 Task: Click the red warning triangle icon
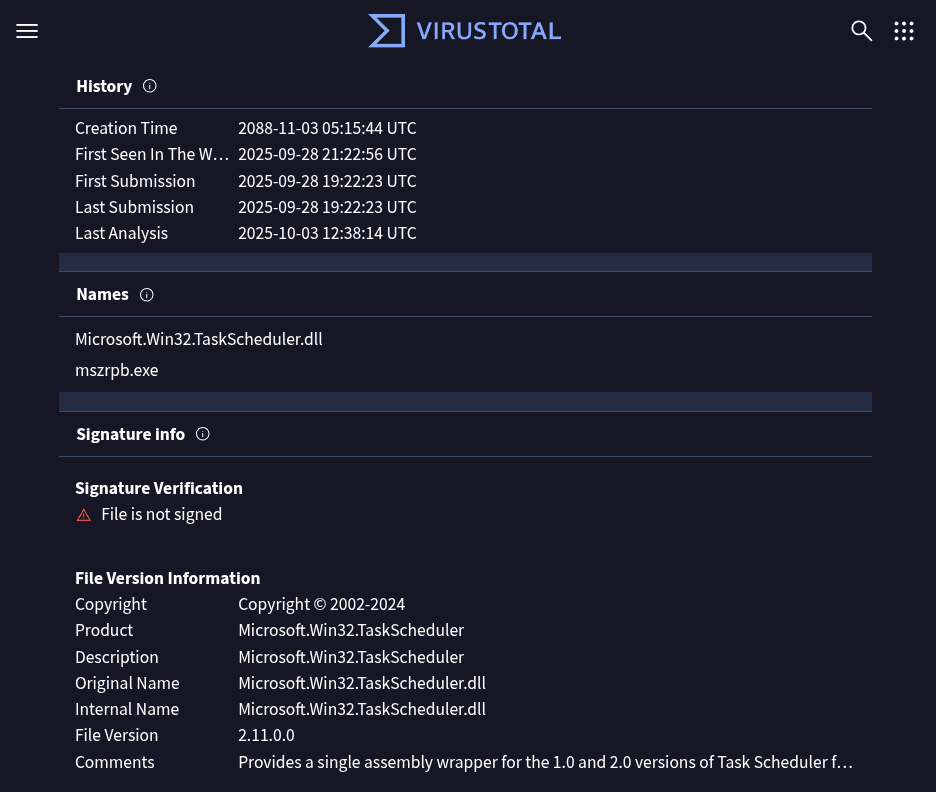coord(84,515)
